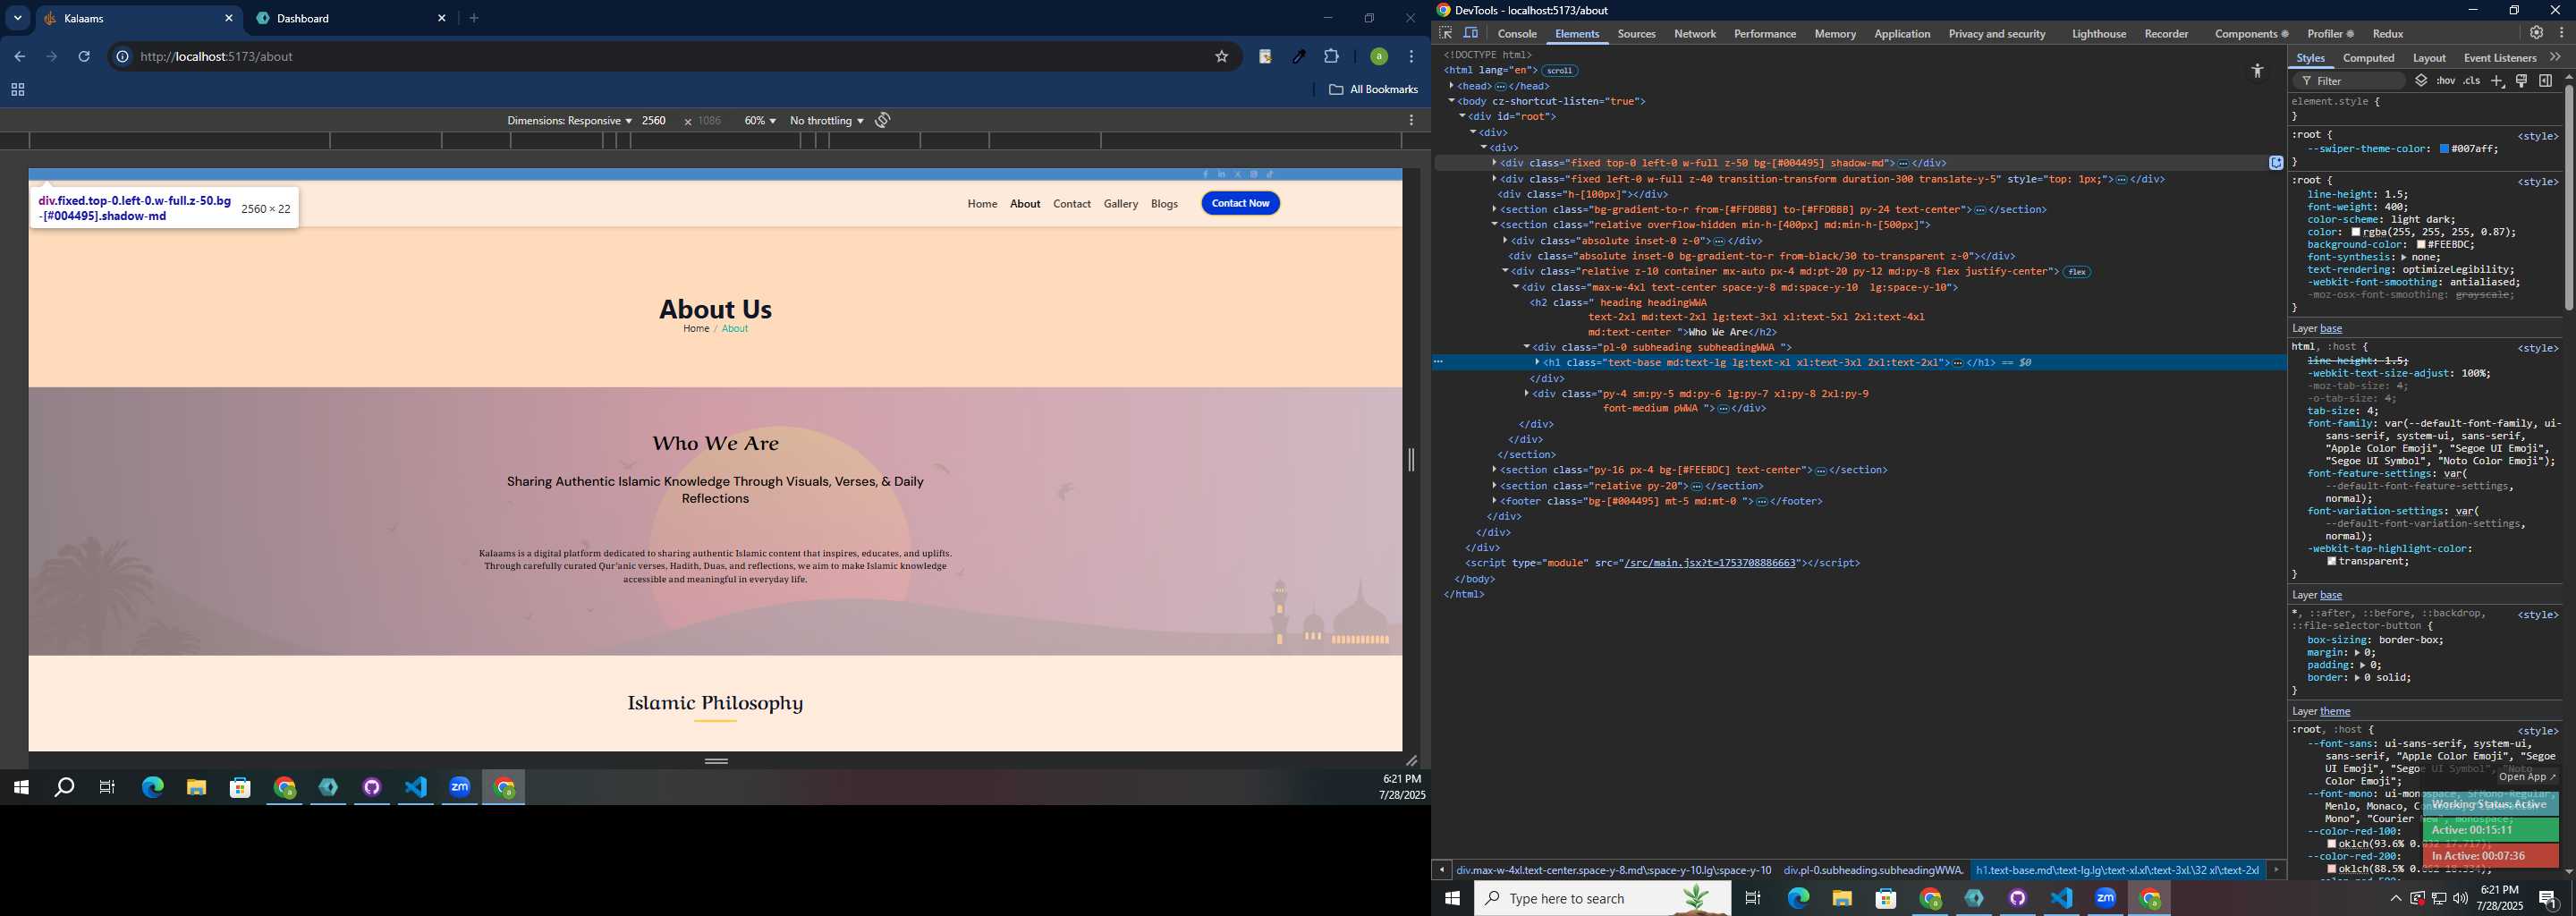Expand the h1 text-base element node

click(1538, 363)
